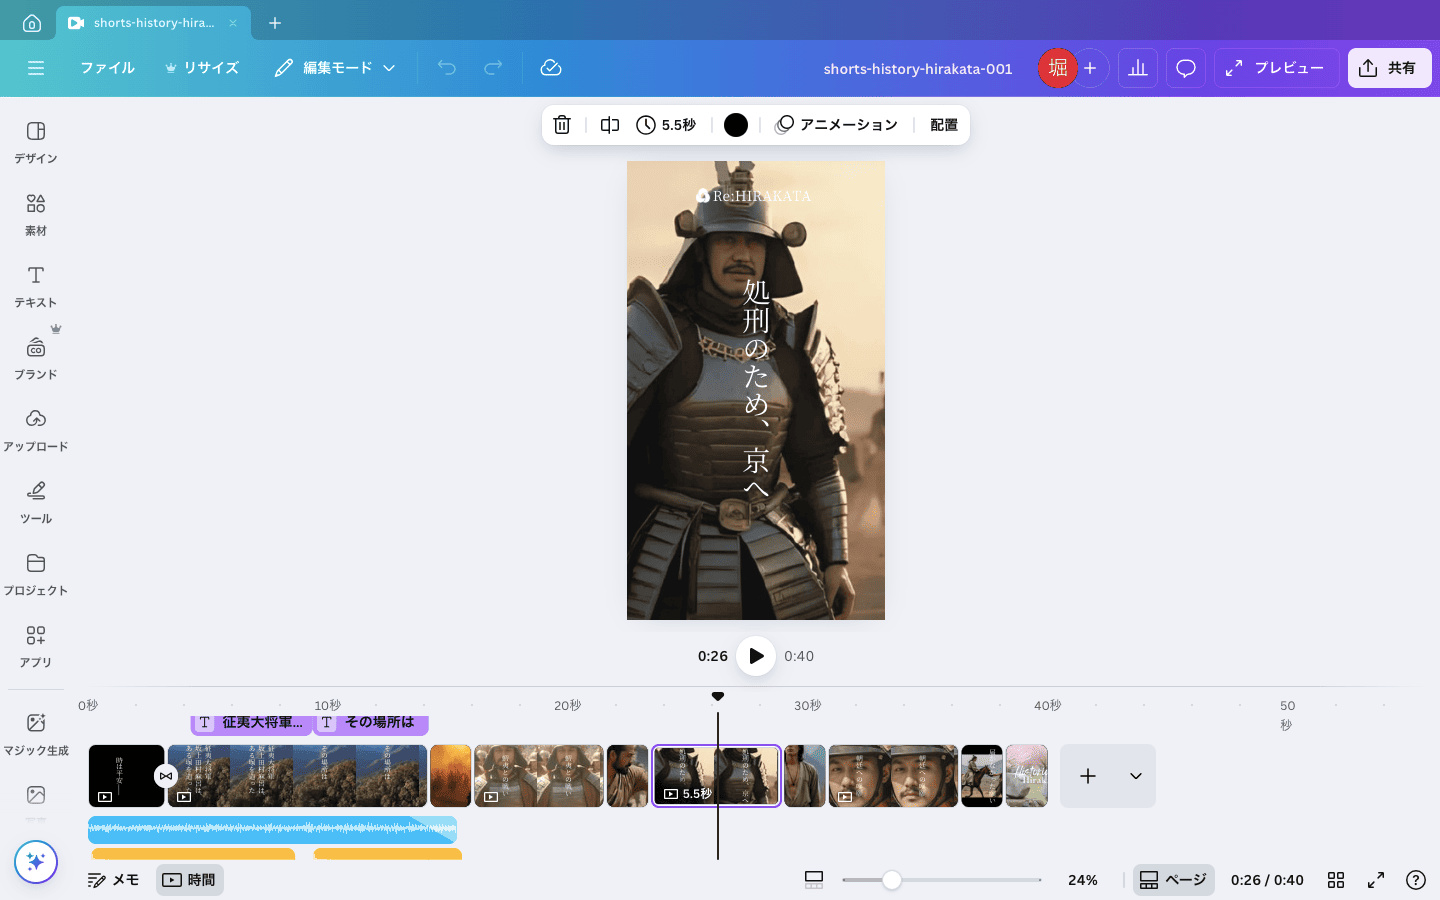Open the アップロード panel
Image resolution: width=1440 pixels, height=900 pixels.
(x=35, y=430)
